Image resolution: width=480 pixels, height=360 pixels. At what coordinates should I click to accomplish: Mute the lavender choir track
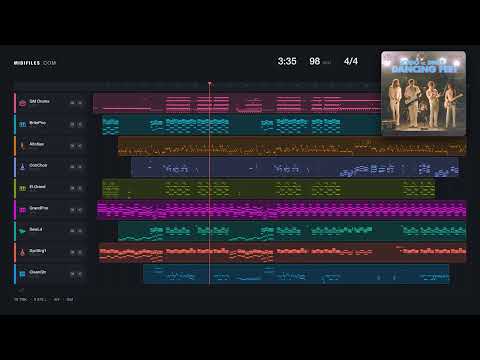[72, 167]
